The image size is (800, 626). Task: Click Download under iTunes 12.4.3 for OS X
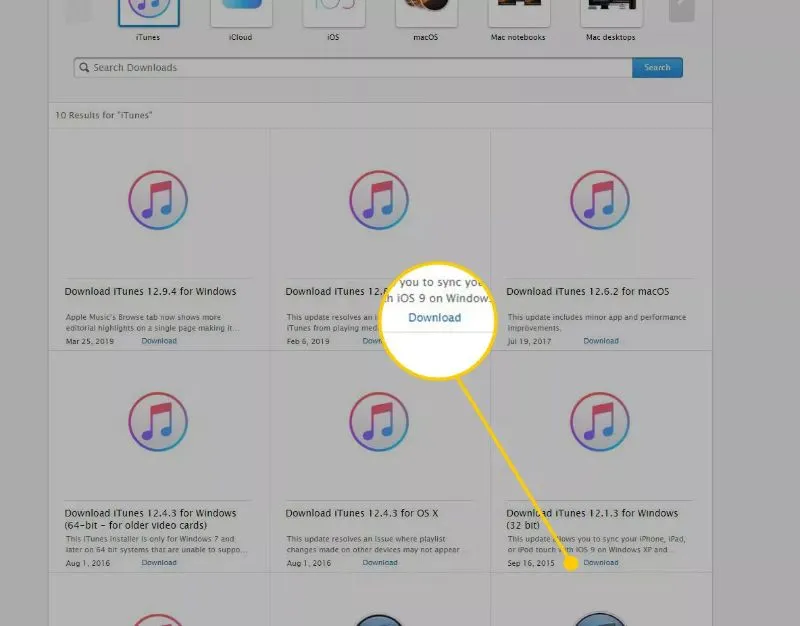click(380, 562)
